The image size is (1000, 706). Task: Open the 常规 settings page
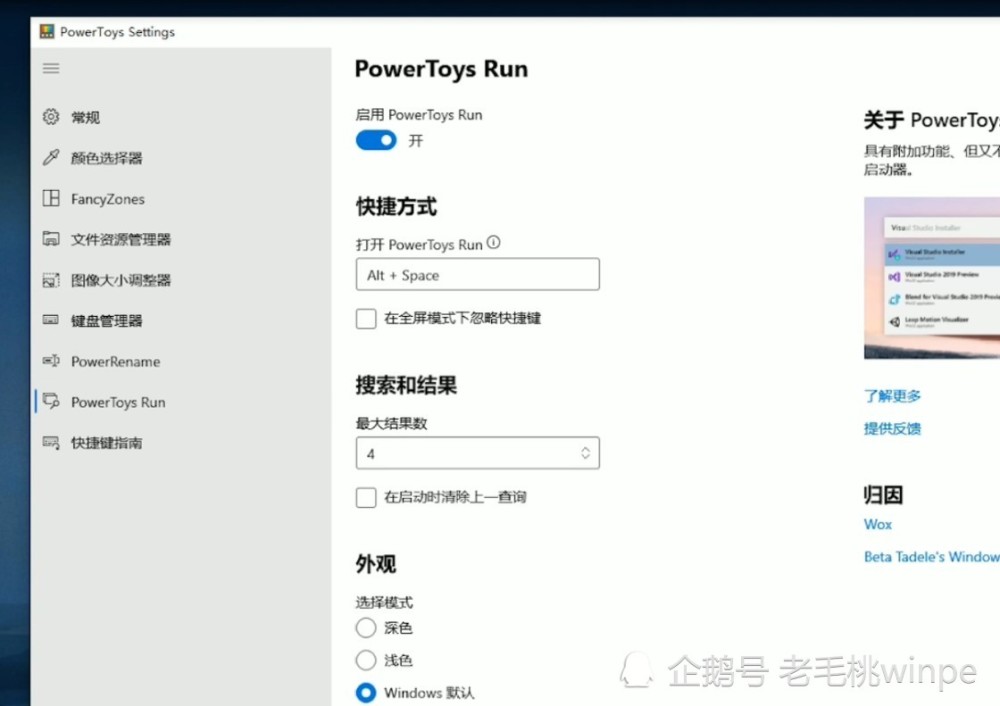tap(85, 117)
